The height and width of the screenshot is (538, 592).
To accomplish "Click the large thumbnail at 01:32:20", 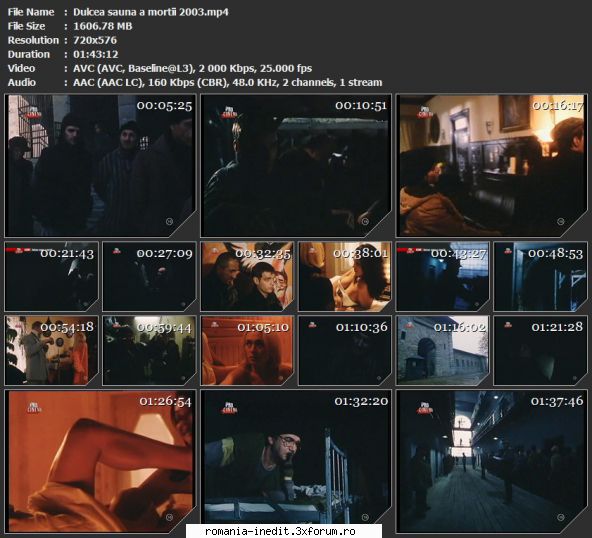I will pos(296,461).
